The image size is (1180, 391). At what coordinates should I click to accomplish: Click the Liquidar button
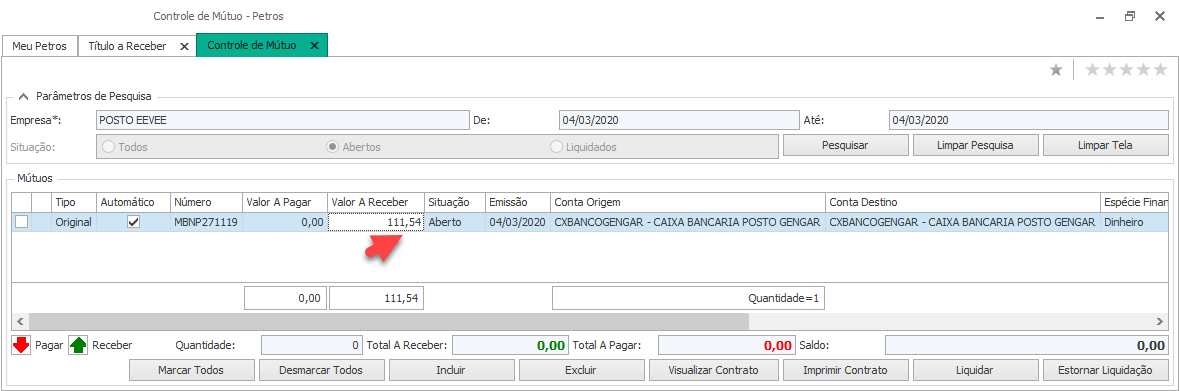click(x=975, y=370)
